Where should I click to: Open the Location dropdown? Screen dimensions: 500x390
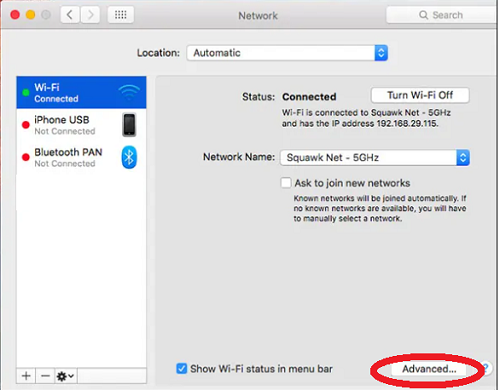[287, 53]
